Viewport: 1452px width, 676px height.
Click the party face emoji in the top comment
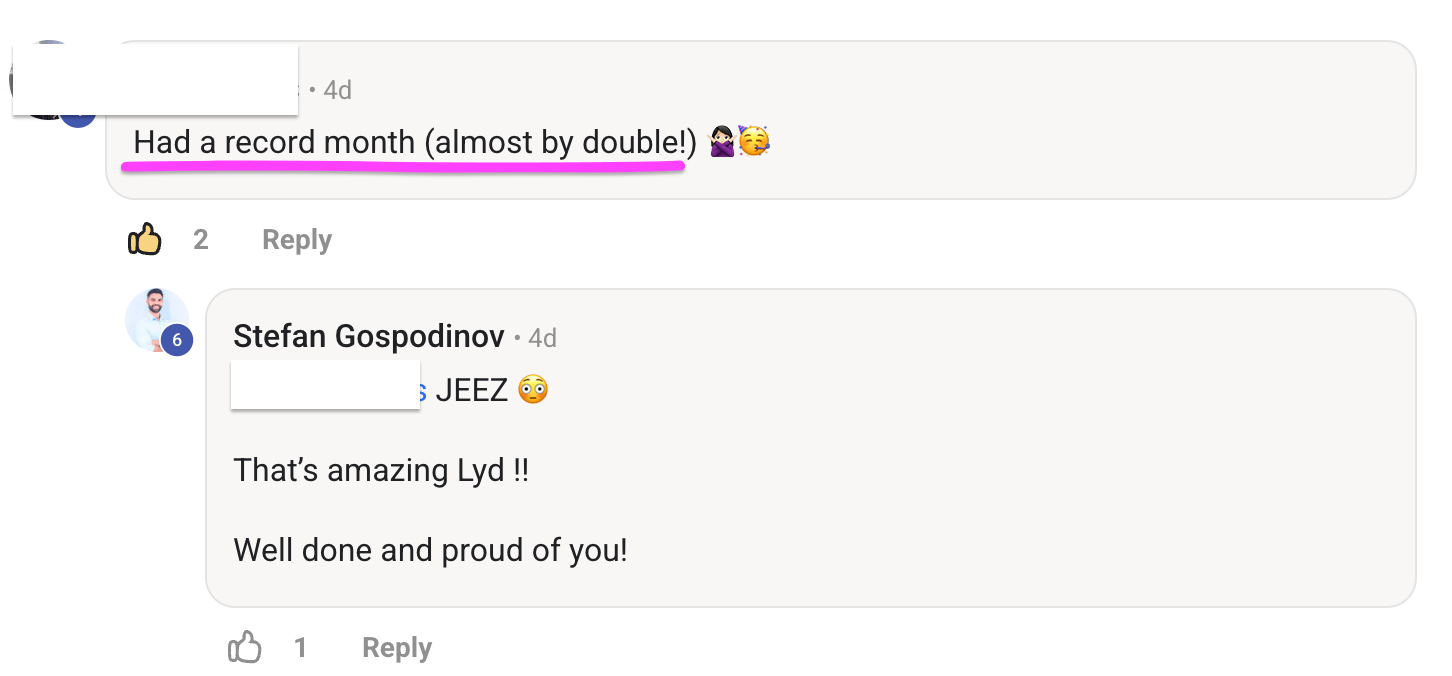pos(754,143)
